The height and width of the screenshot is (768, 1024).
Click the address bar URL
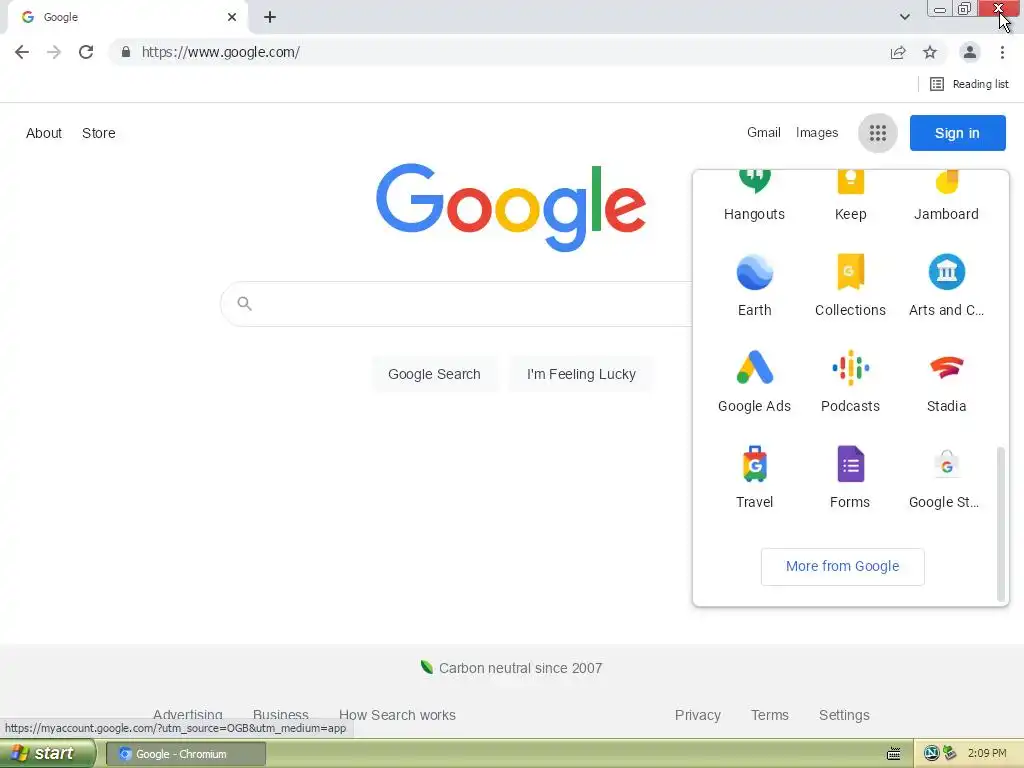click(x=220, y=52)
